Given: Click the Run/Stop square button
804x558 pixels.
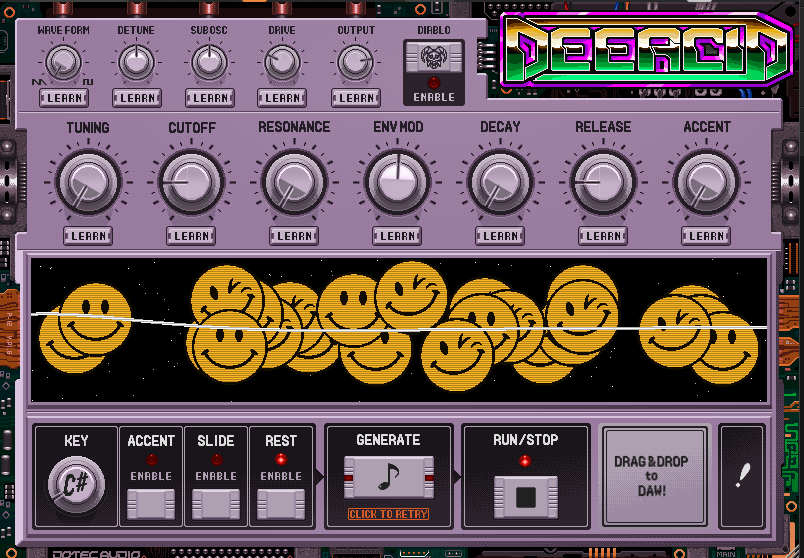Looking at the screenshot, I should coord(526,497).
